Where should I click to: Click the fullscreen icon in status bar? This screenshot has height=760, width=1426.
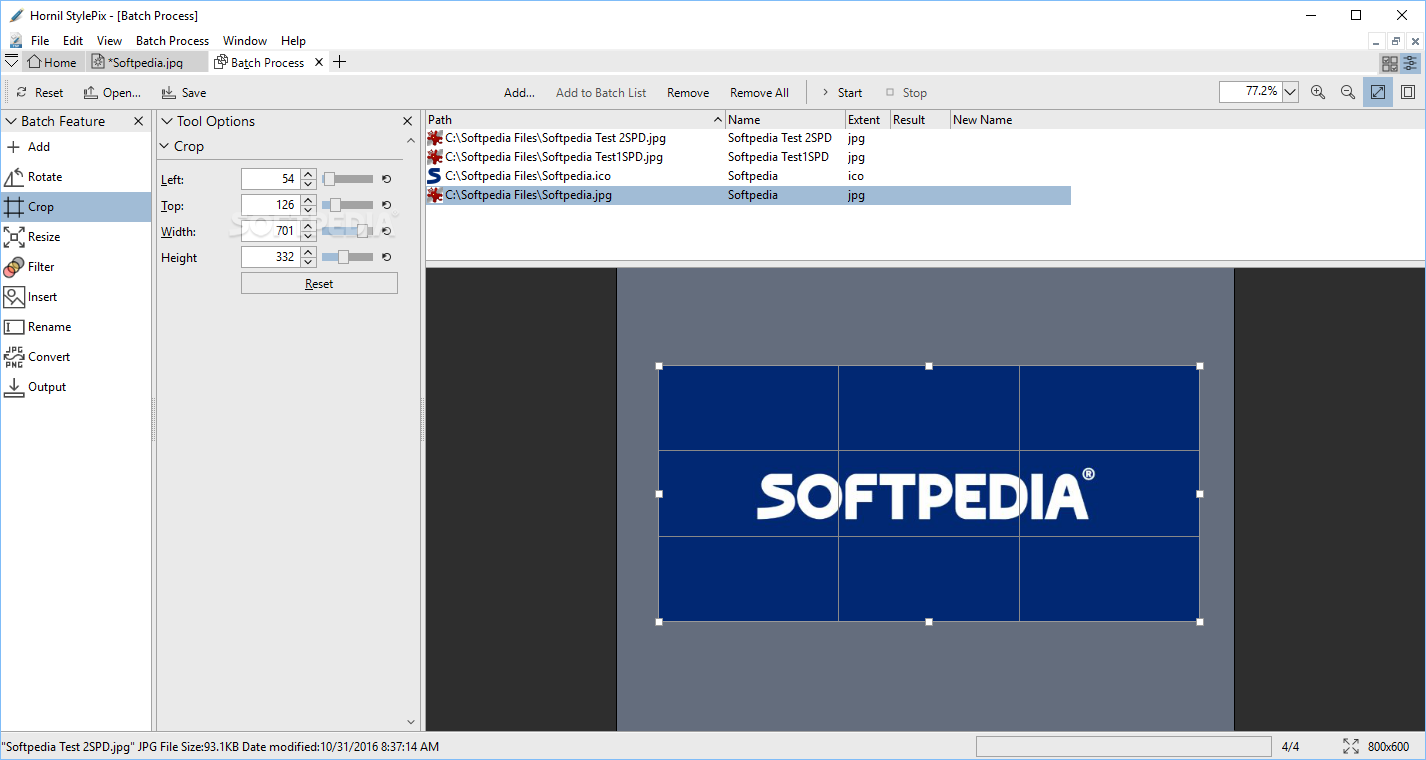click(x=1351, y=746)
